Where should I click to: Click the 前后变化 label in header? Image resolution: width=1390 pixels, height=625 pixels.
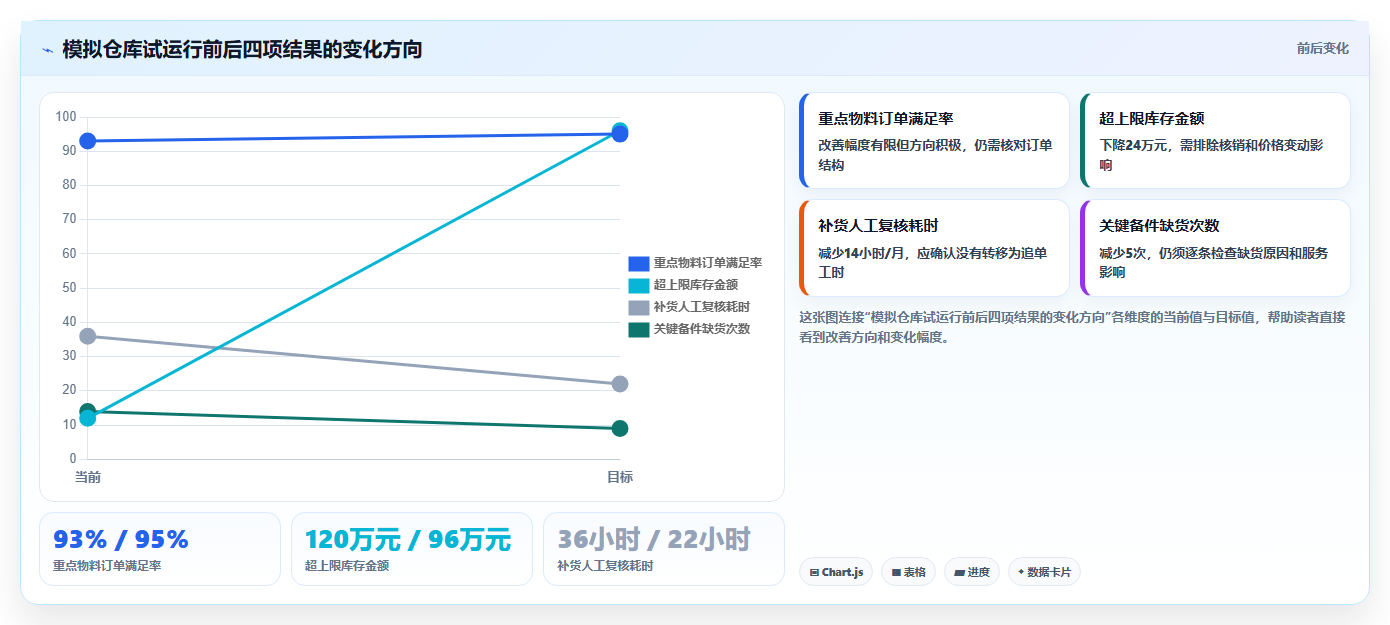point(1322,48)
